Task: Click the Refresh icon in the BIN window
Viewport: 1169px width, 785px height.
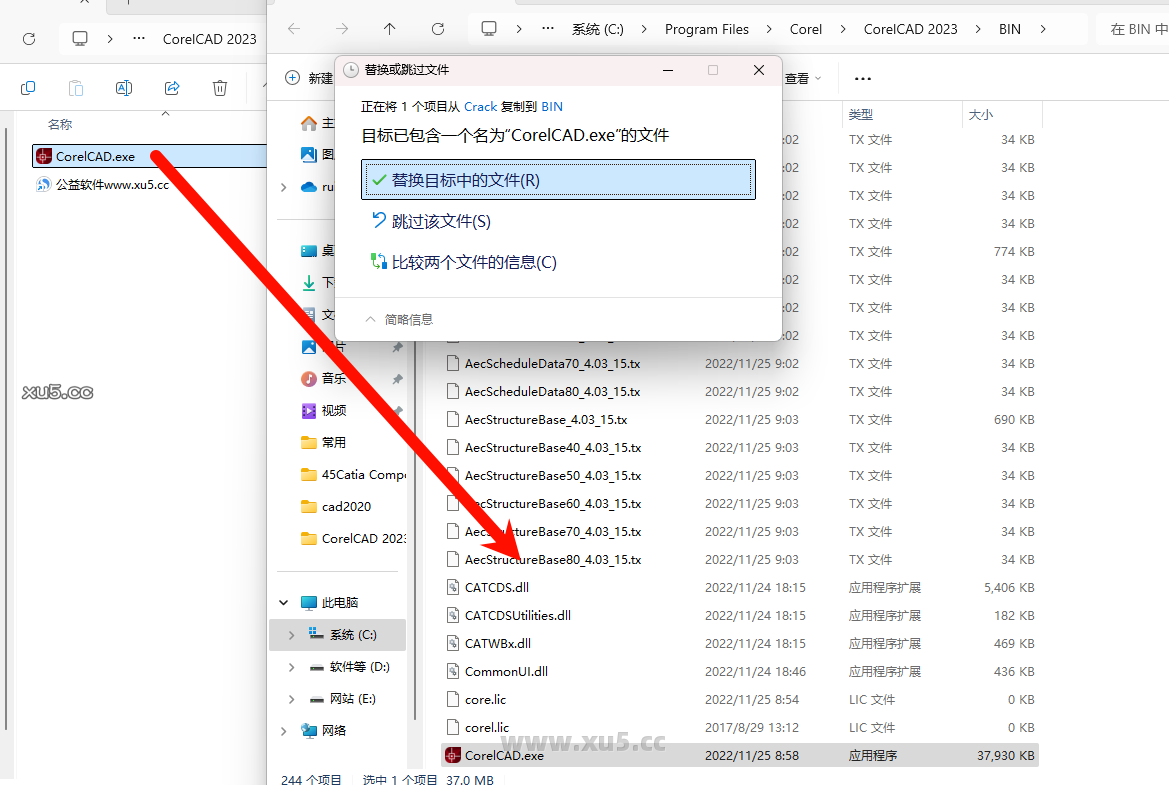Action: [437, 29]
